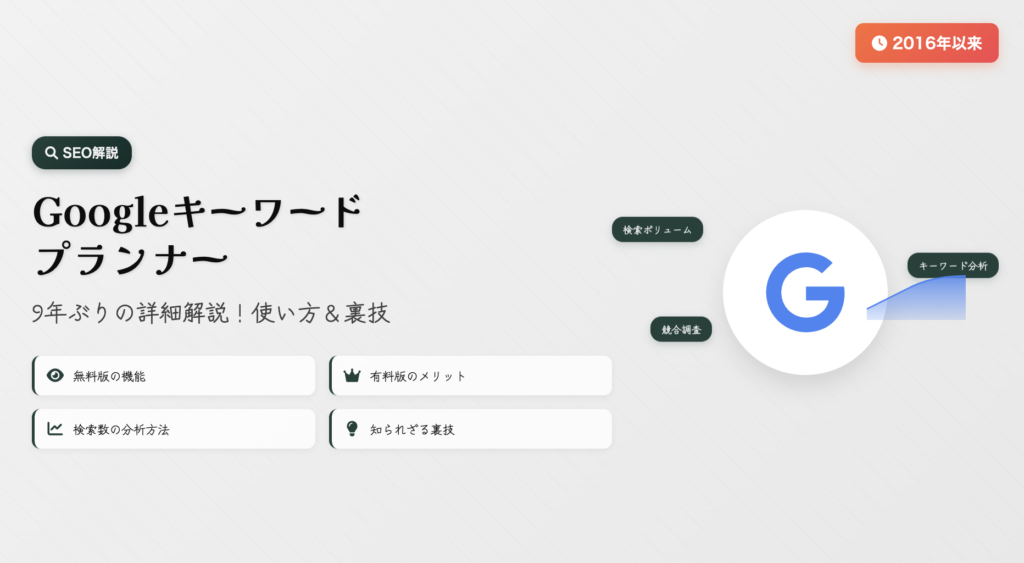Click the lightbulb icon for 知られざる裏技
The width and height of the screenshot is (1024, 563).
click(352, 429)
